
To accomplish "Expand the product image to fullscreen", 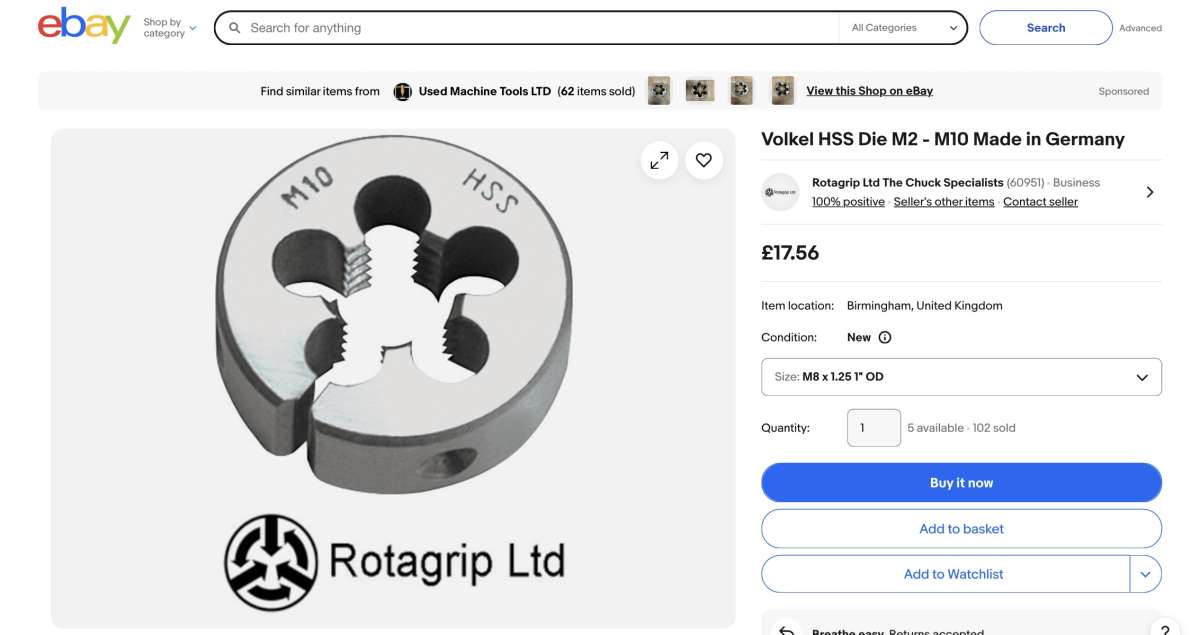I will click(660, 160).
